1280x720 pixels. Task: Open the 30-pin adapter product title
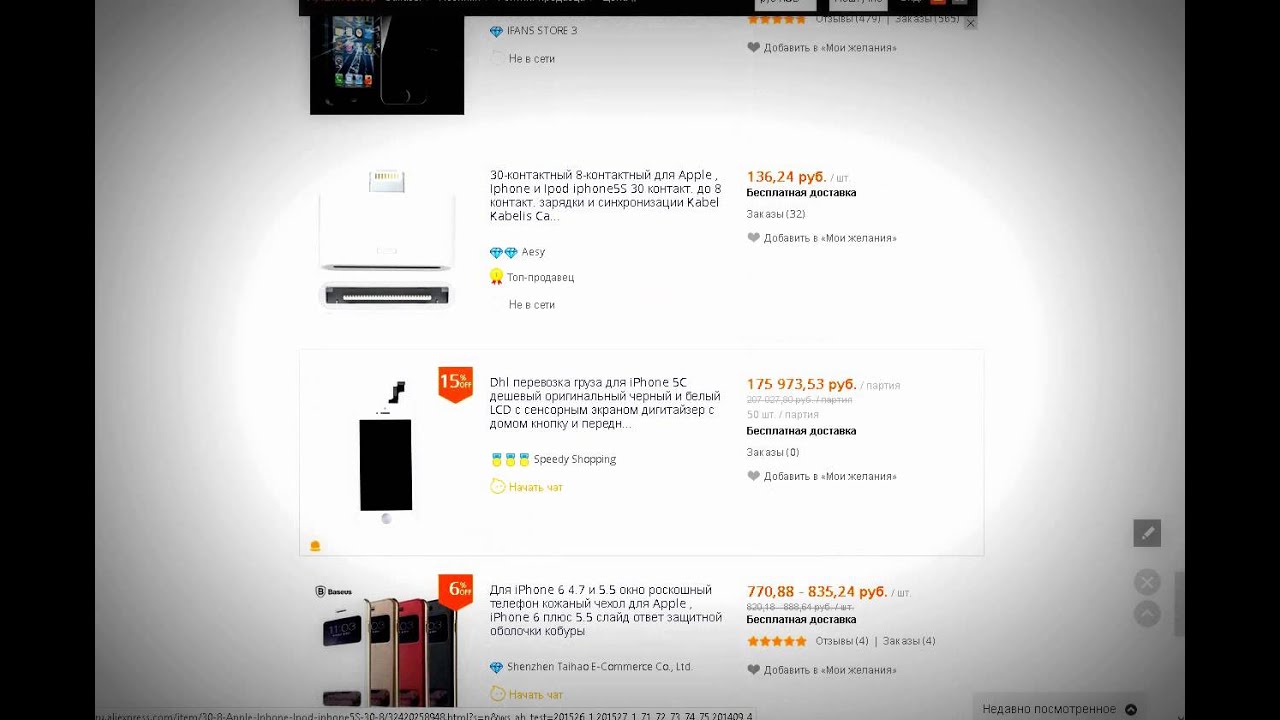605,195
